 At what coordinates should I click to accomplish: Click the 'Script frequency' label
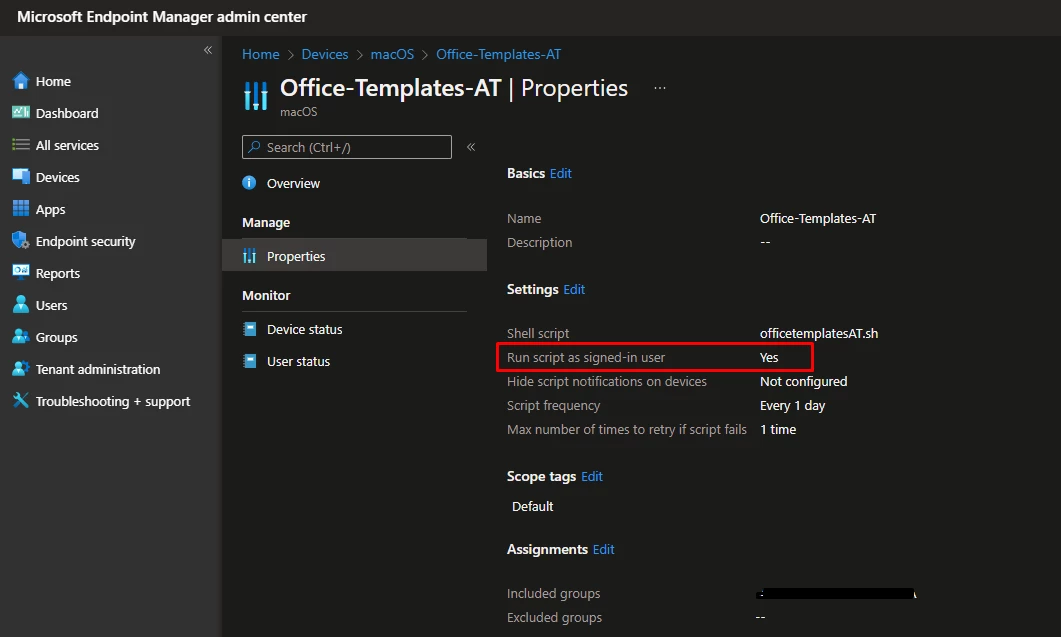[554, 405]
